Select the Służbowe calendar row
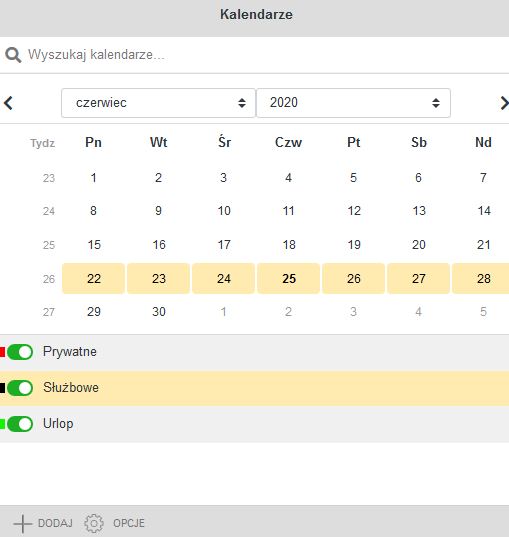 coord(254,388)
